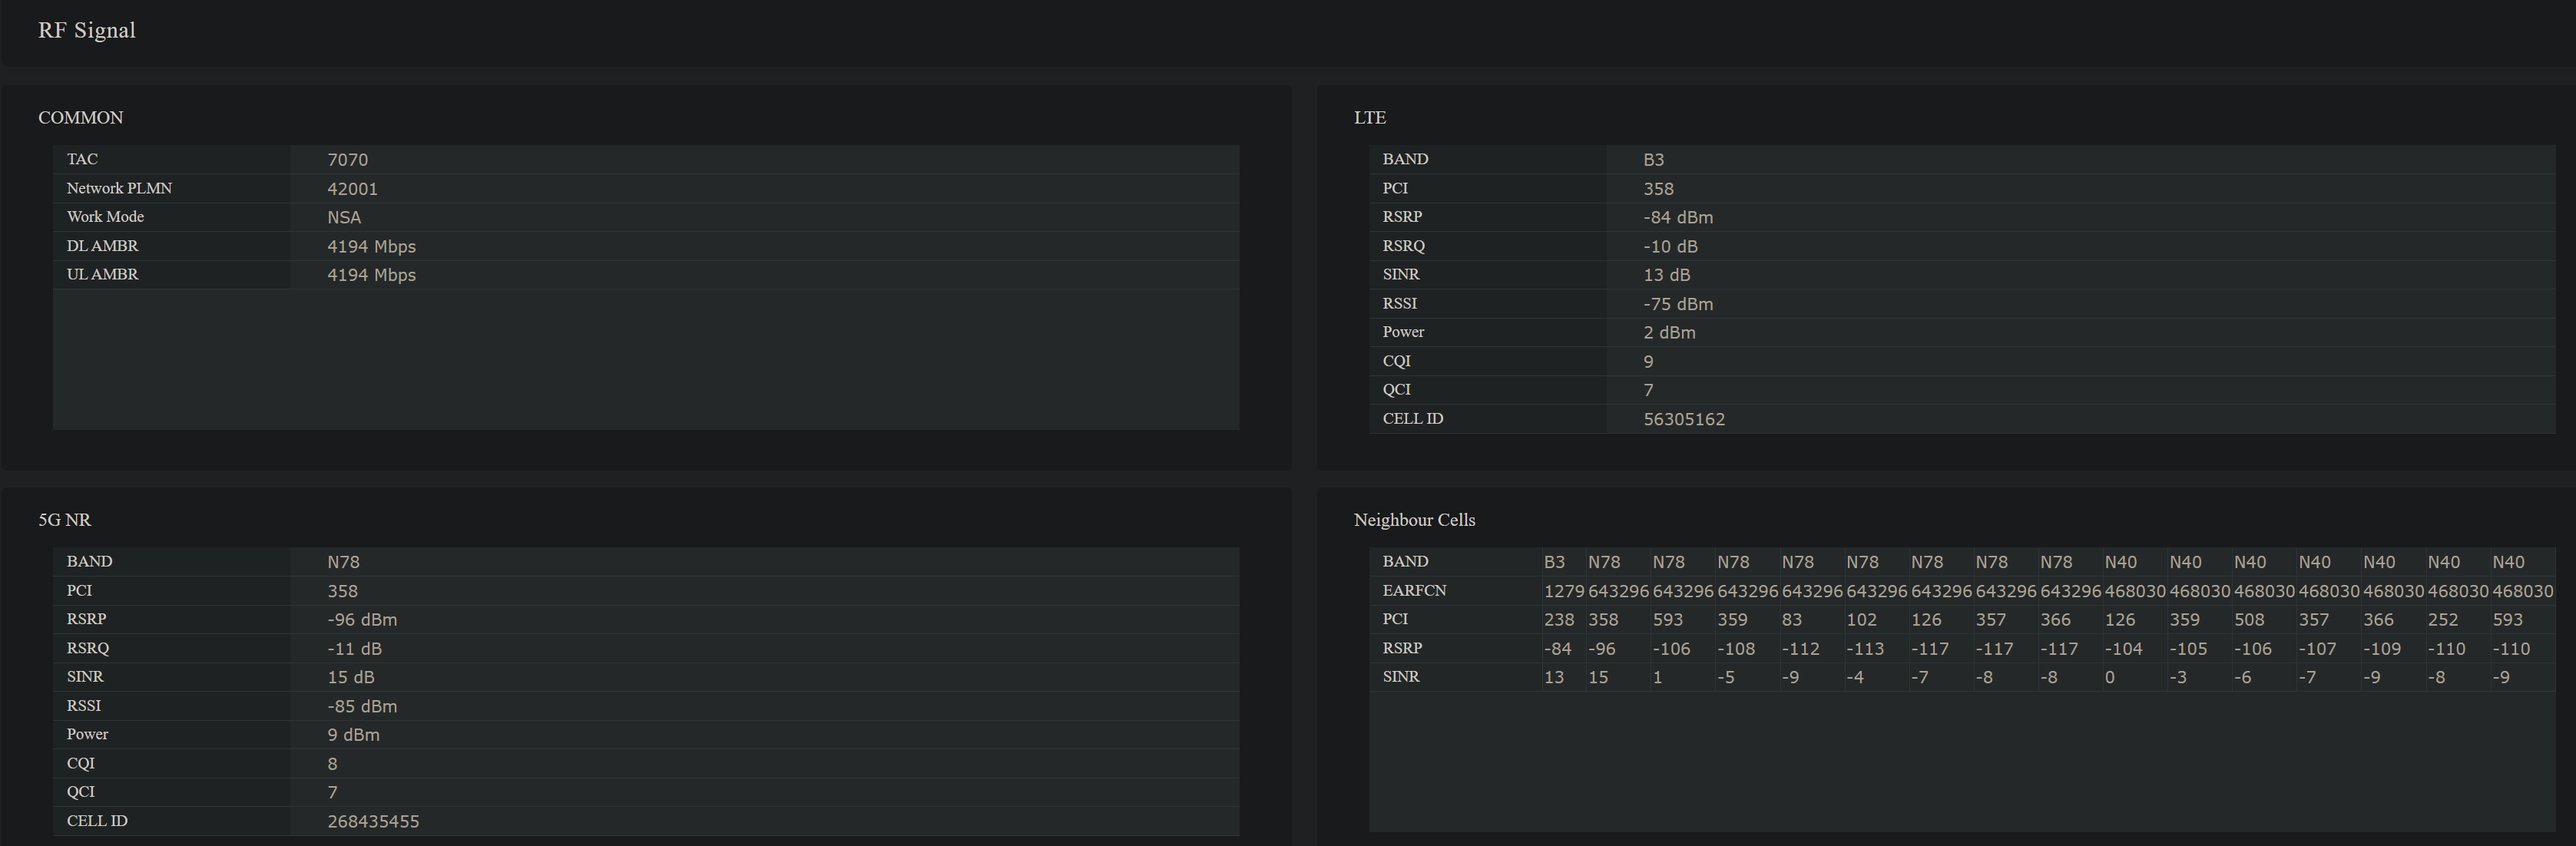This screenshot has width=2576, height=846.
Task: Click Network PLMN value 42001
Action: click(x=352, y=189)
